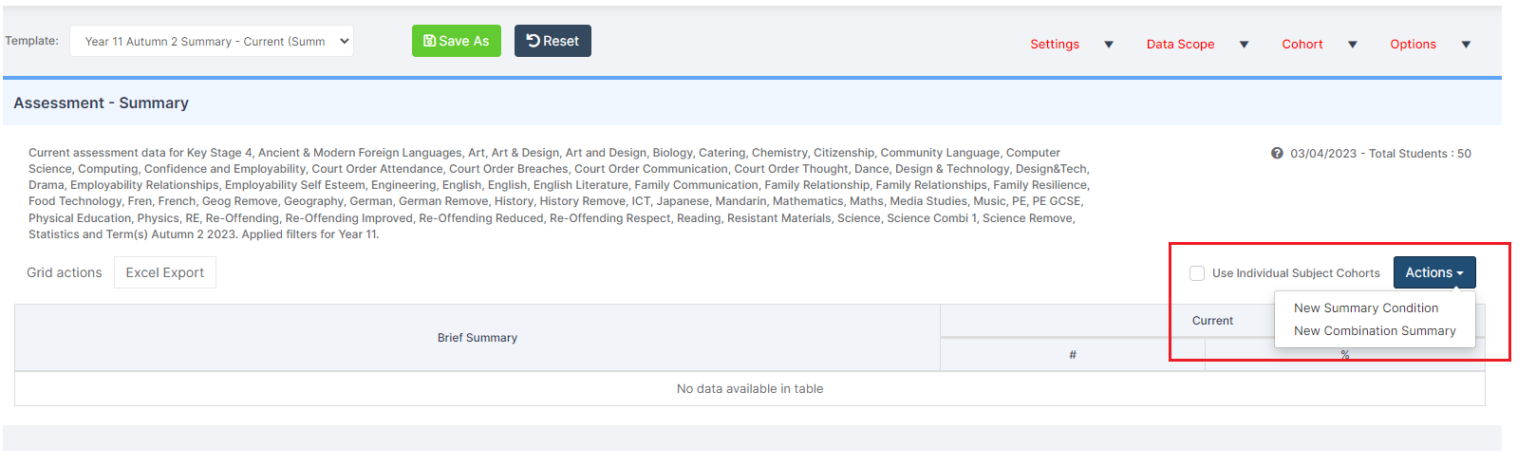1536x466 pixels.
Task: Click the Cohort section label
Action: click(1302, 44)
